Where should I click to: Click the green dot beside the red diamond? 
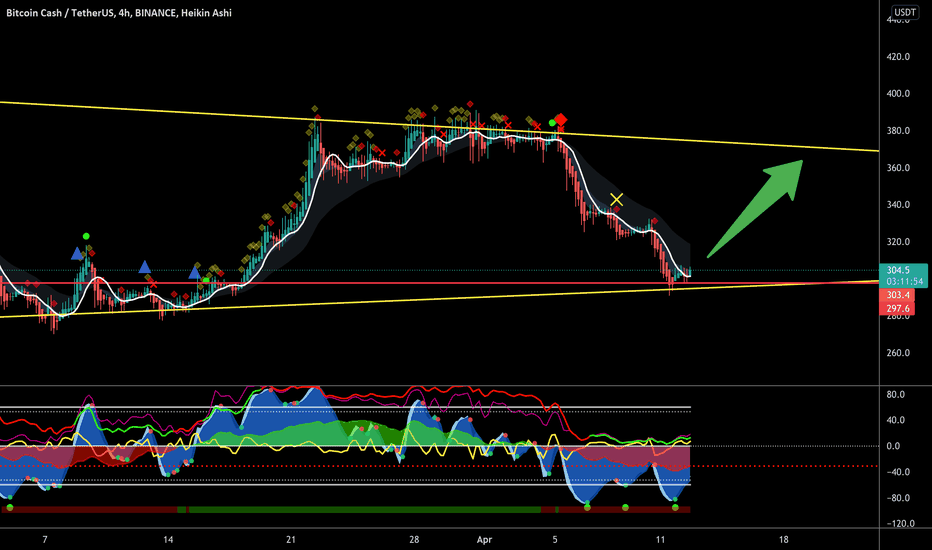[552, 123]
